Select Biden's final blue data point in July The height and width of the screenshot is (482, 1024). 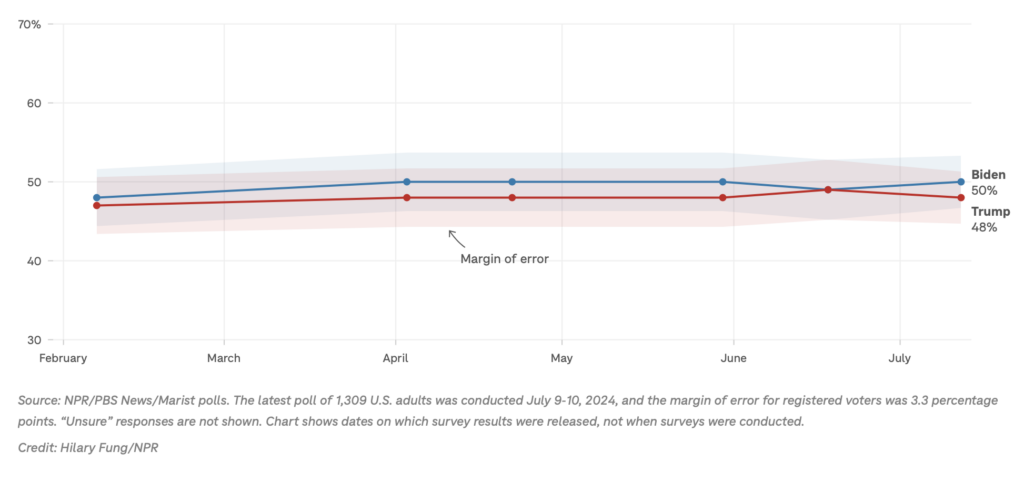(x=961, y=182)
